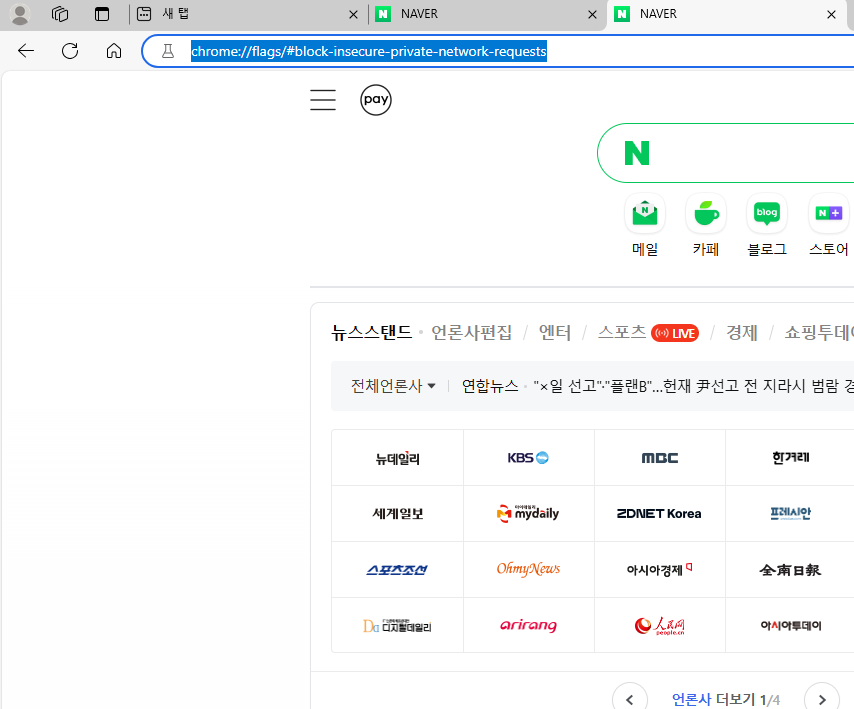Open the home page icon
The height and width of the screenshot is (709, 854).
(x=114, y=51)
